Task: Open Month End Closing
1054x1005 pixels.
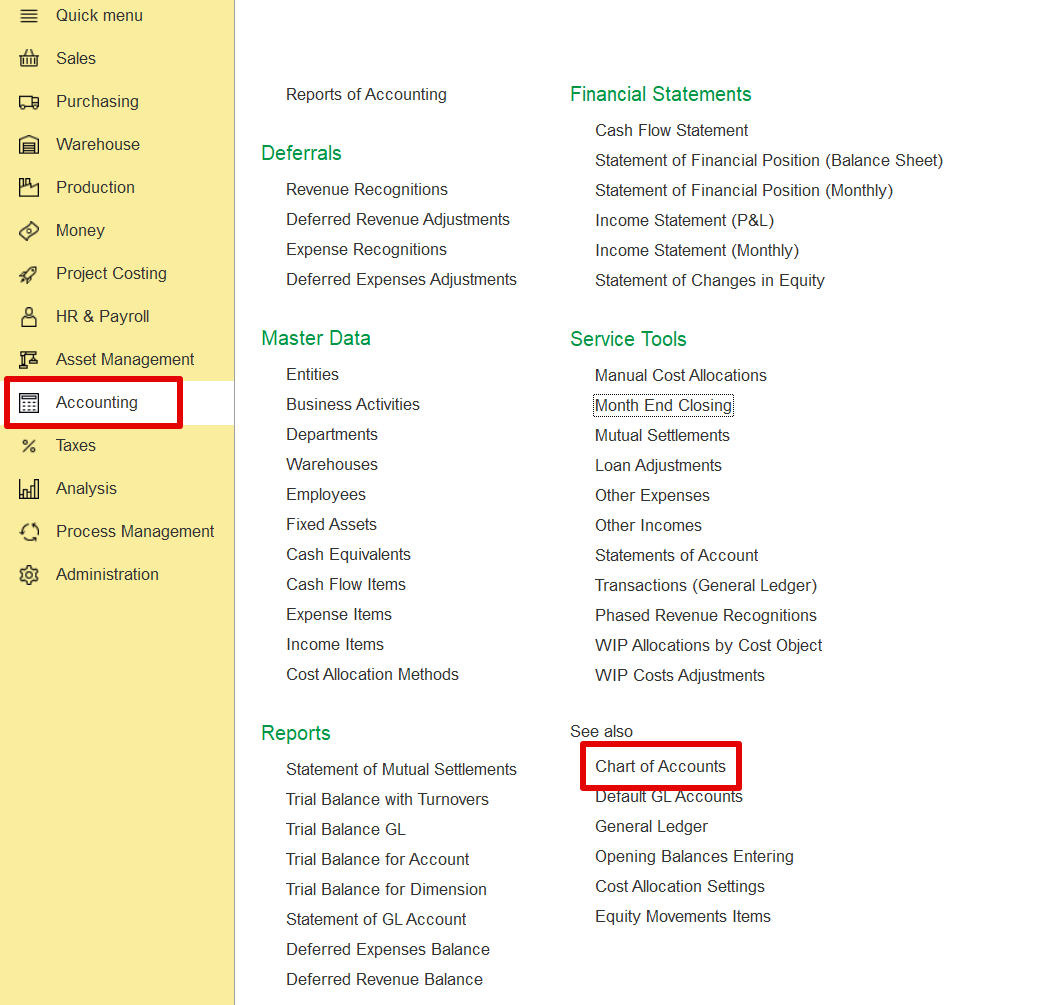Action: point(663,406)
